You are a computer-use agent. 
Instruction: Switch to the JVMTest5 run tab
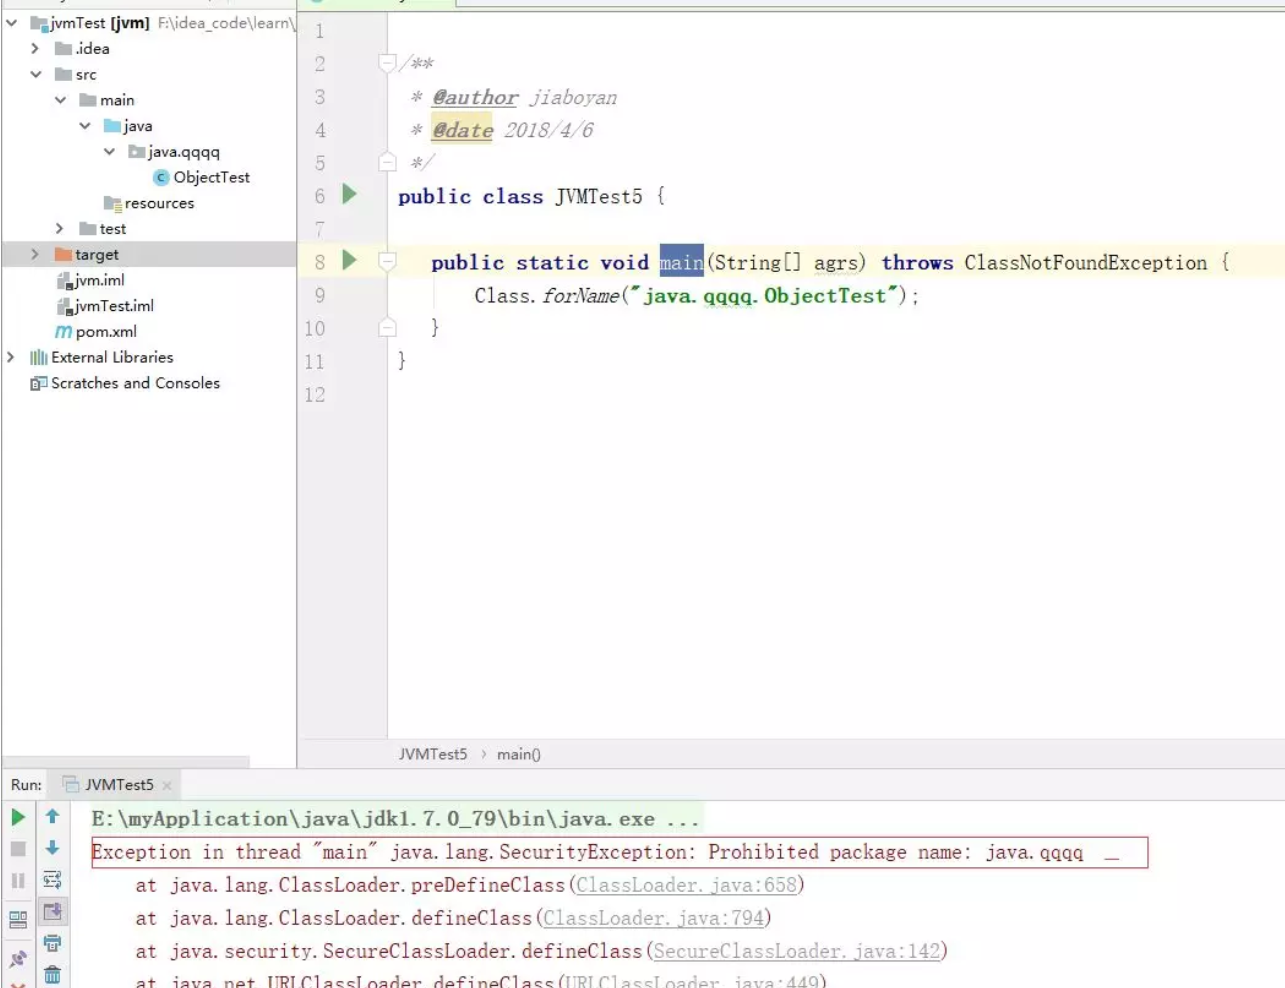[119, 785]
